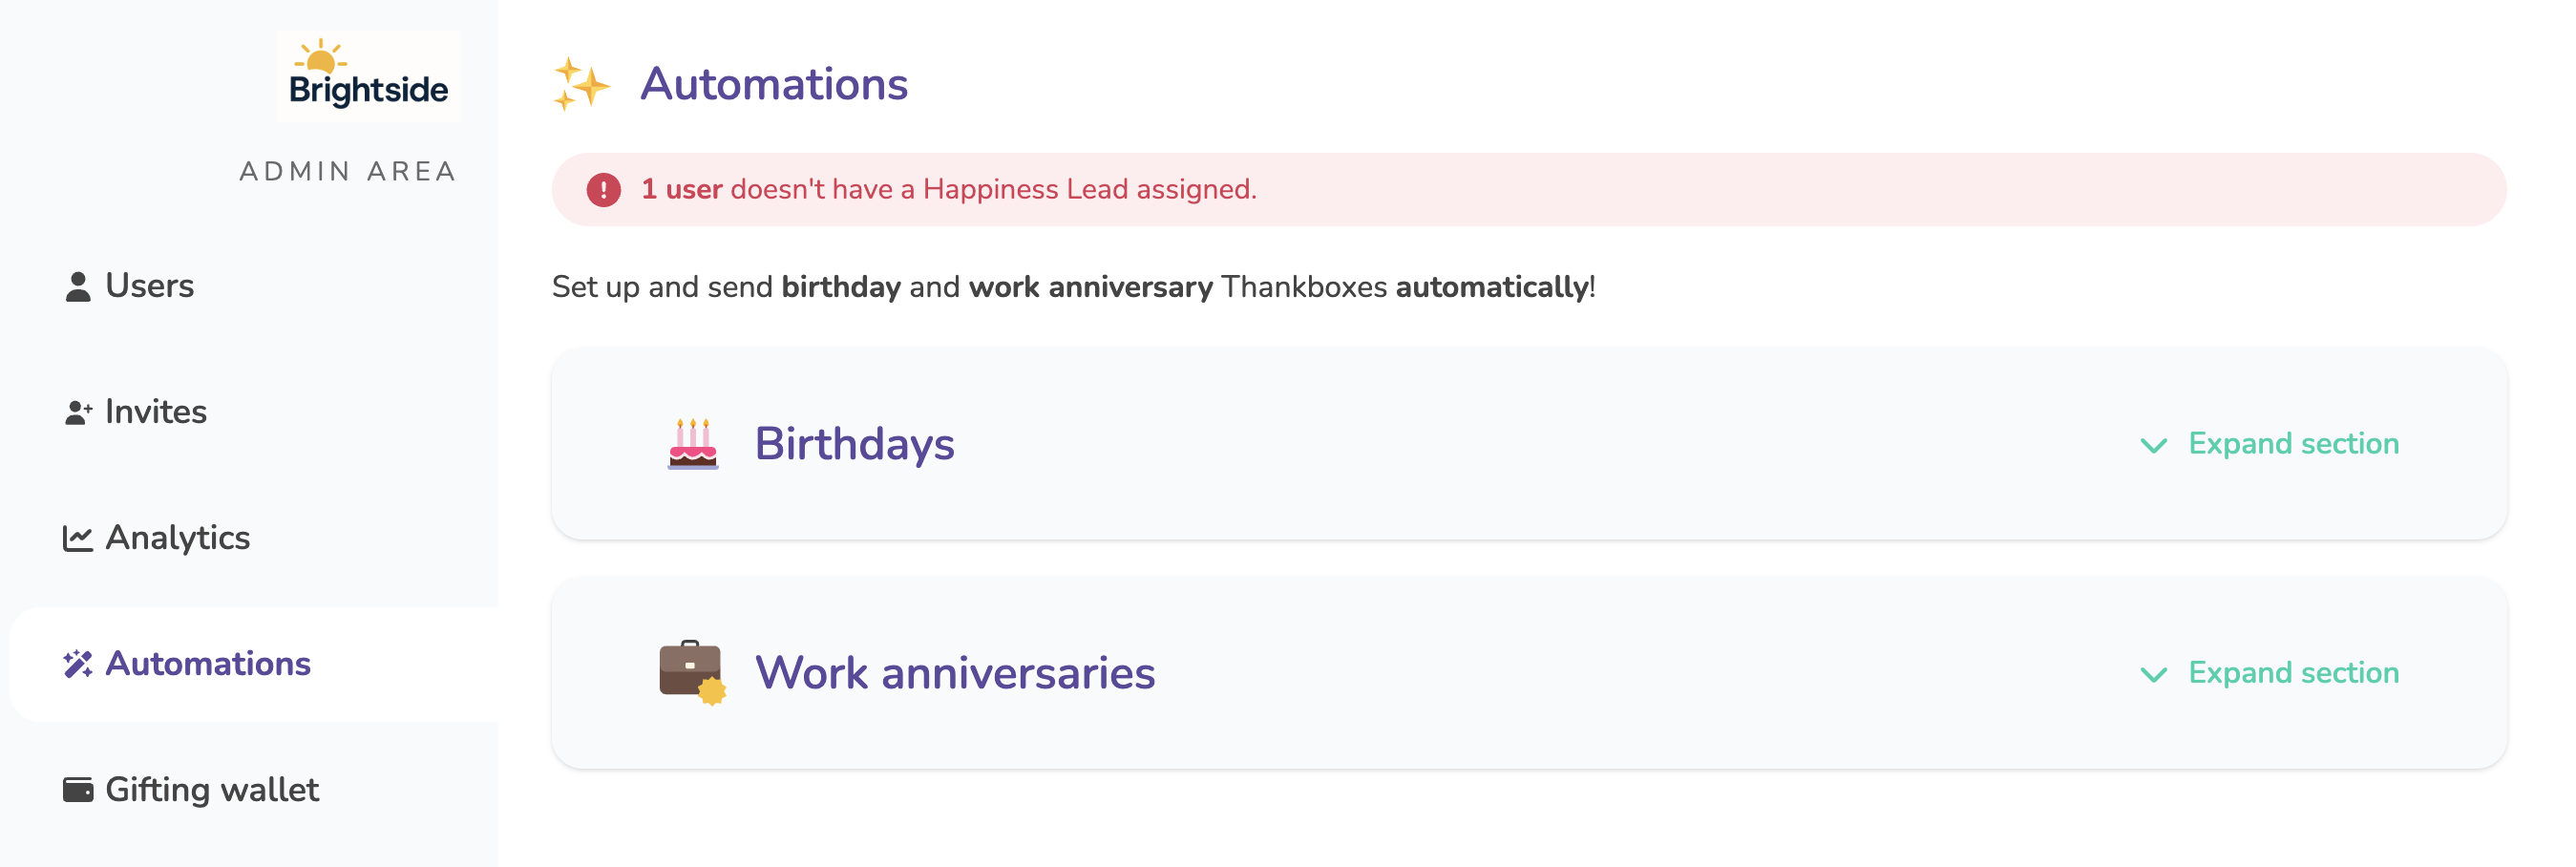Click the Invites add-person icon

tap(78, 412)
